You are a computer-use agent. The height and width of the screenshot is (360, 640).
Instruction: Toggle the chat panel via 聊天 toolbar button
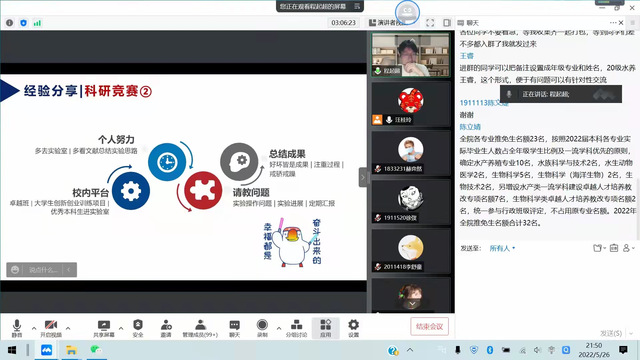235,328
